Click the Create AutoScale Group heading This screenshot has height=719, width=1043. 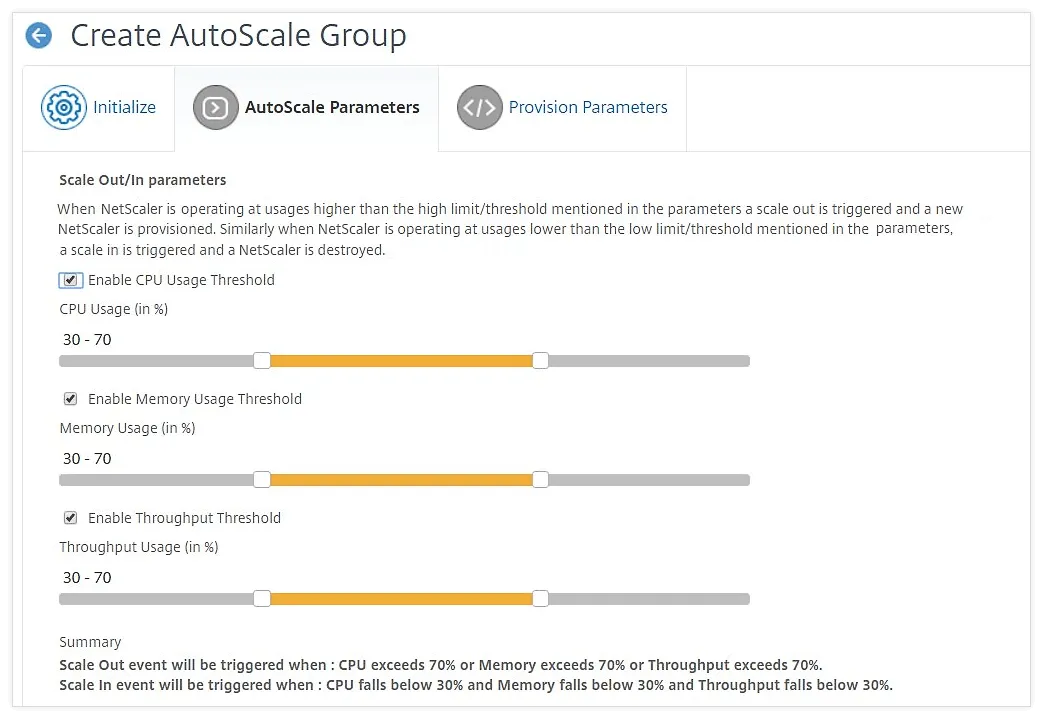238,36
